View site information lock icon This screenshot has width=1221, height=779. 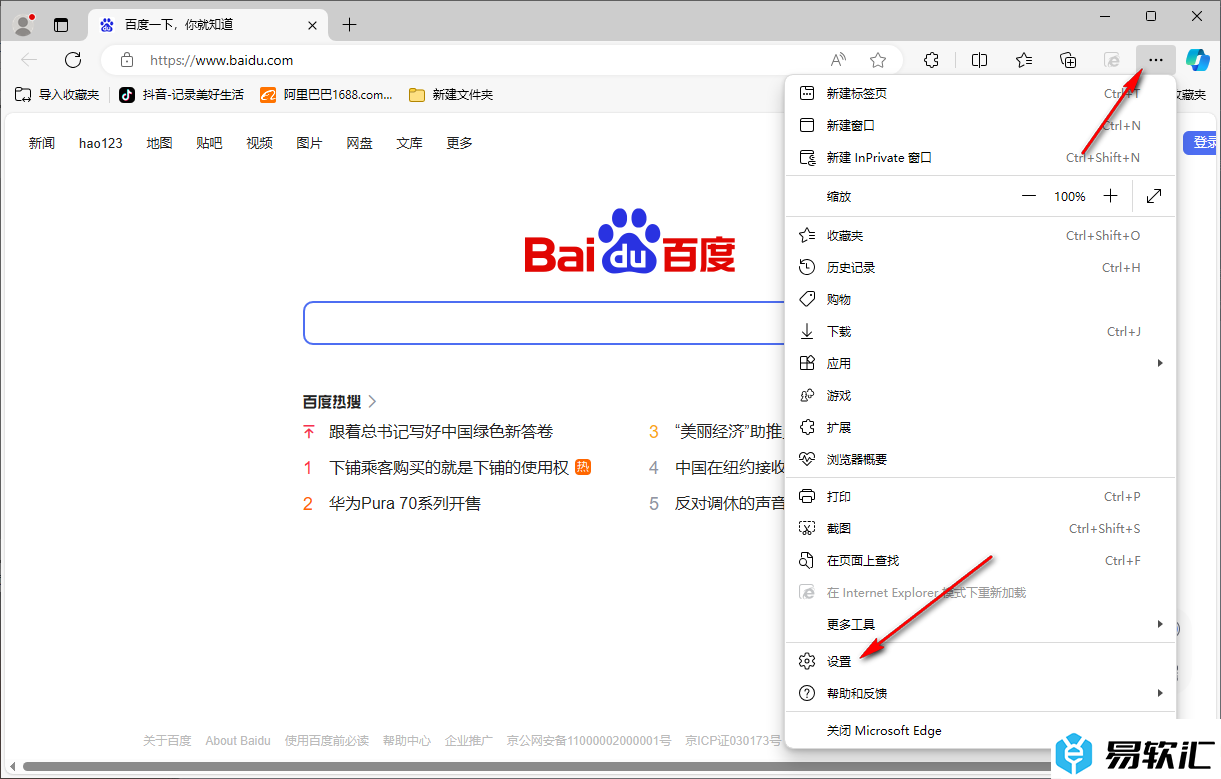tap(126, 60)
